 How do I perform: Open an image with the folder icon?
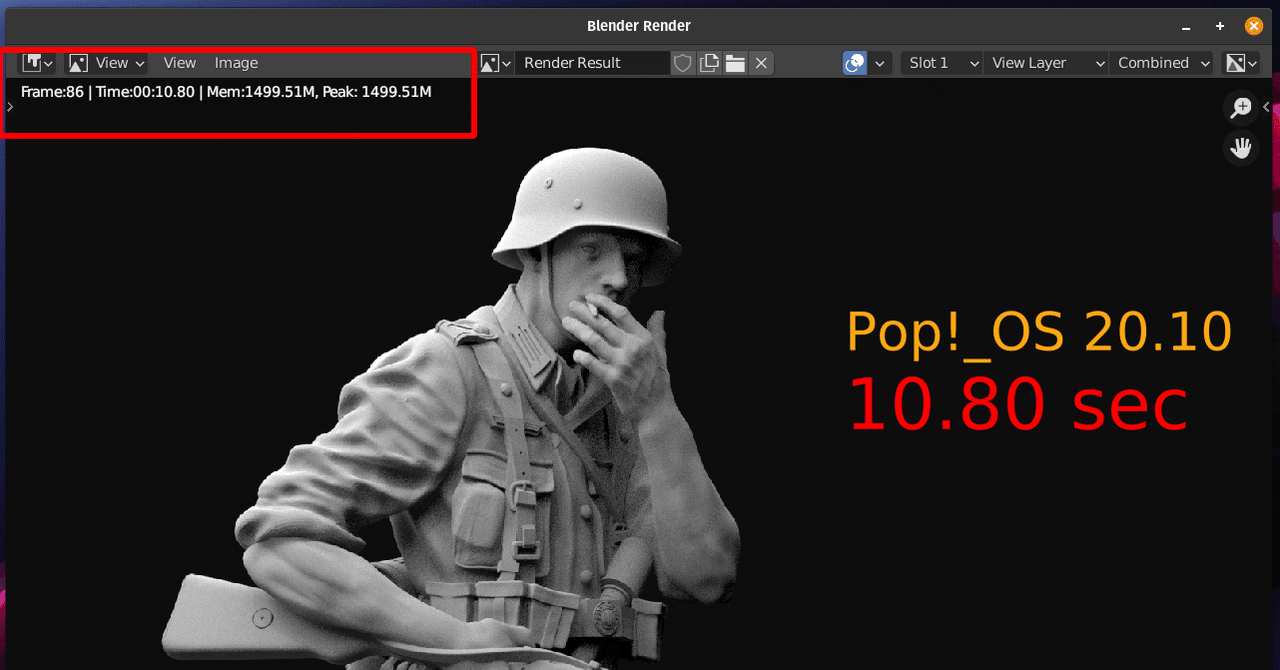735,62
